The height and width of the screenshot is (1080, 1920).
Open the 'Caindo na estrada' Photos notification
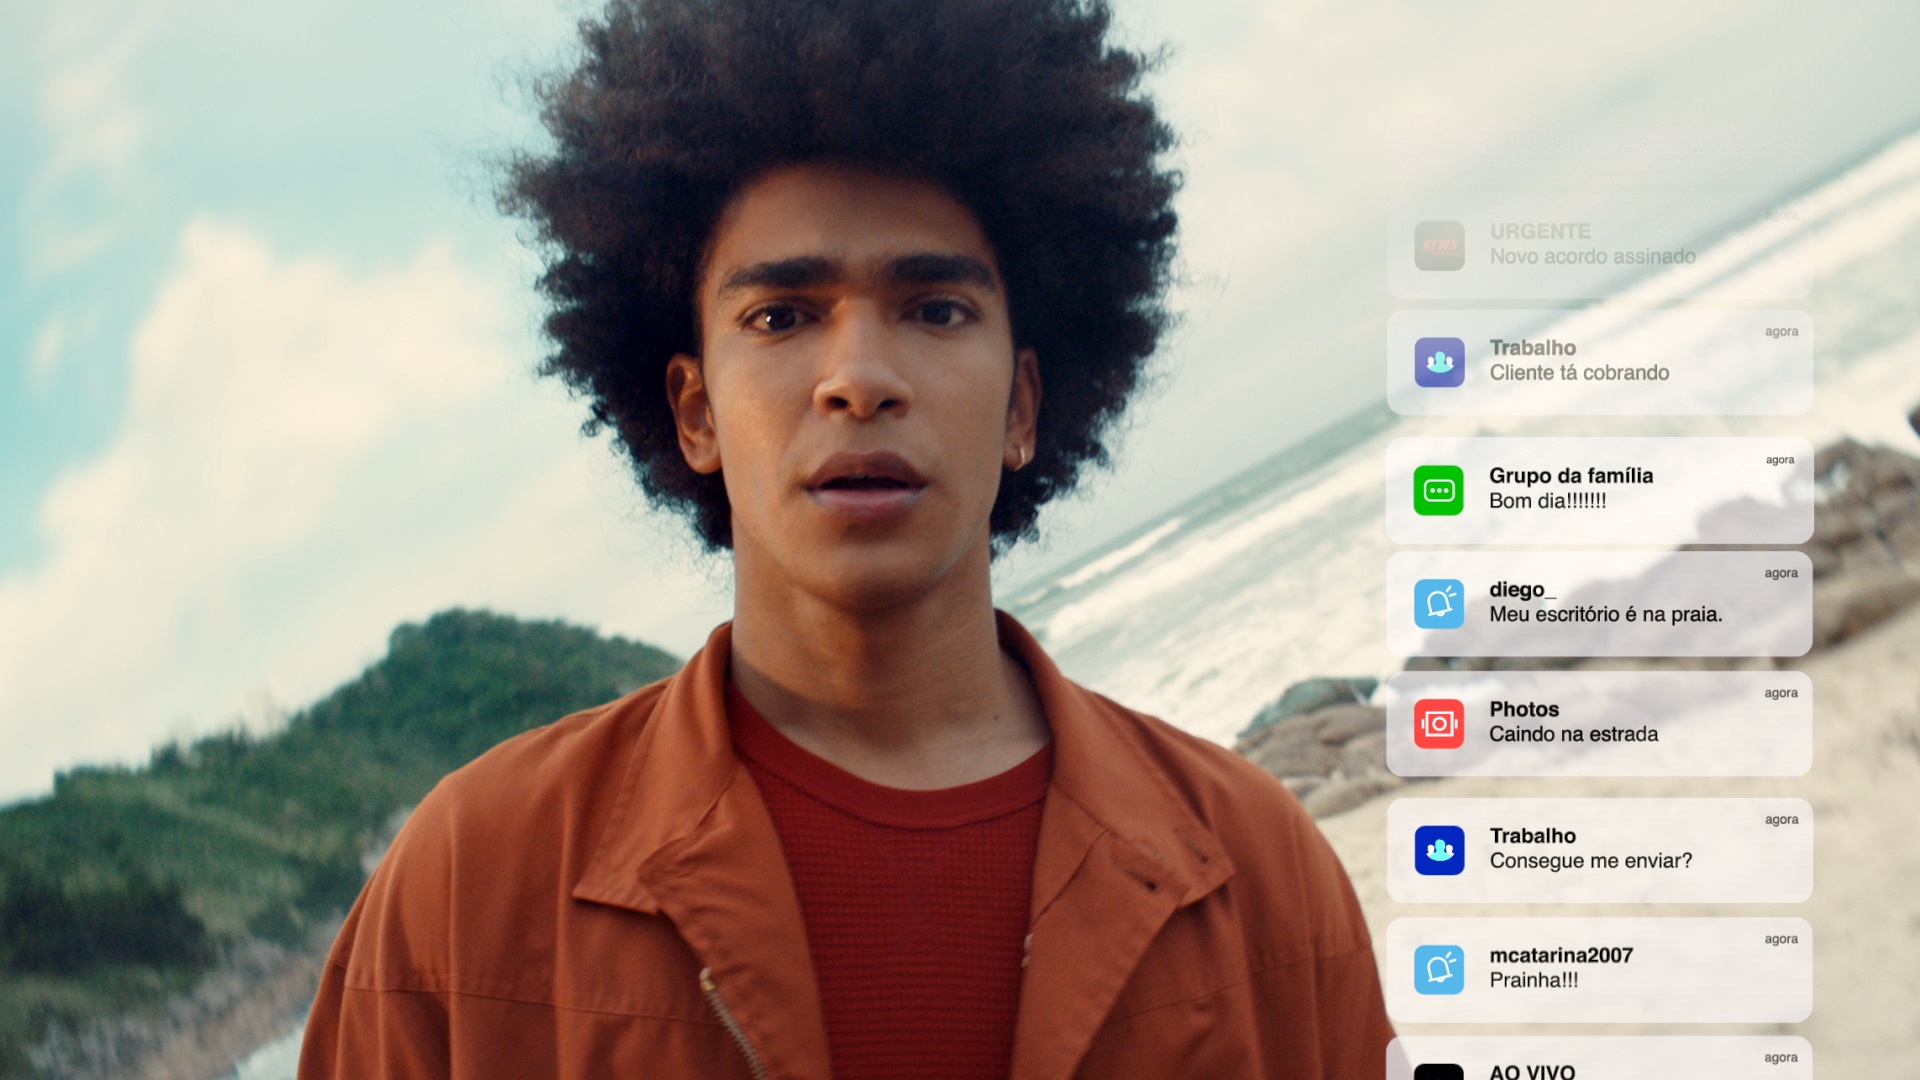click(x=1599, y=723)
